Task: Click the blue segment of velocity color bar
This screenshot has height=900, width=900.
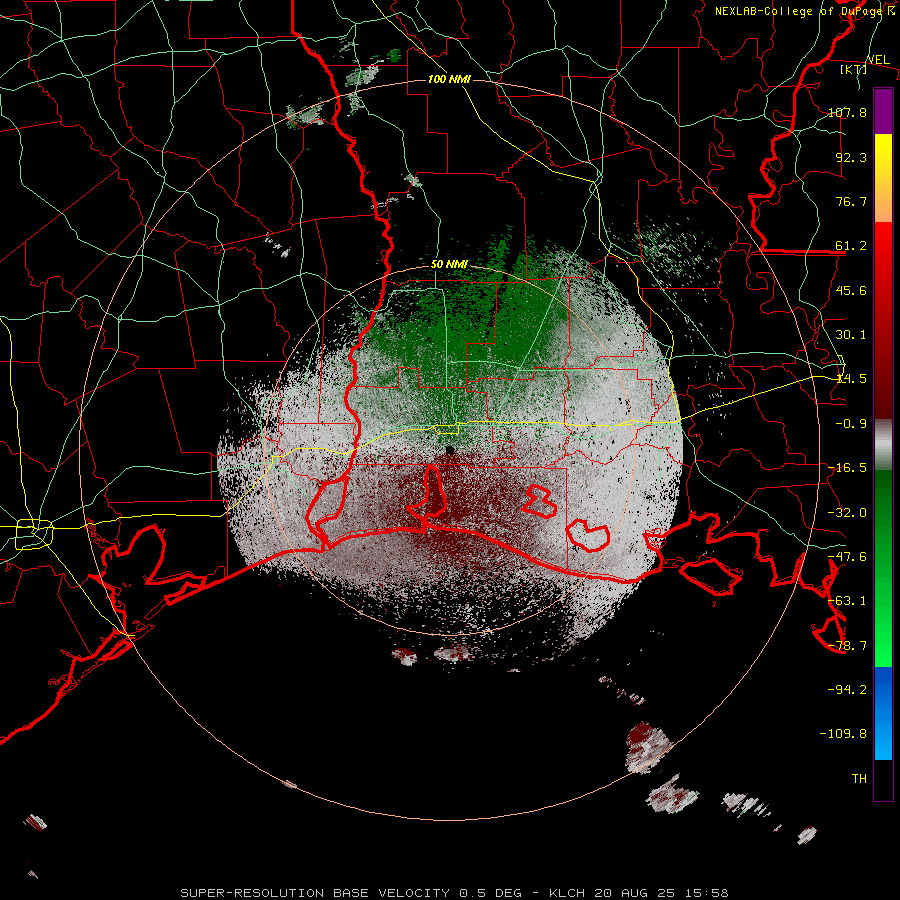Action: click(883, 713)
